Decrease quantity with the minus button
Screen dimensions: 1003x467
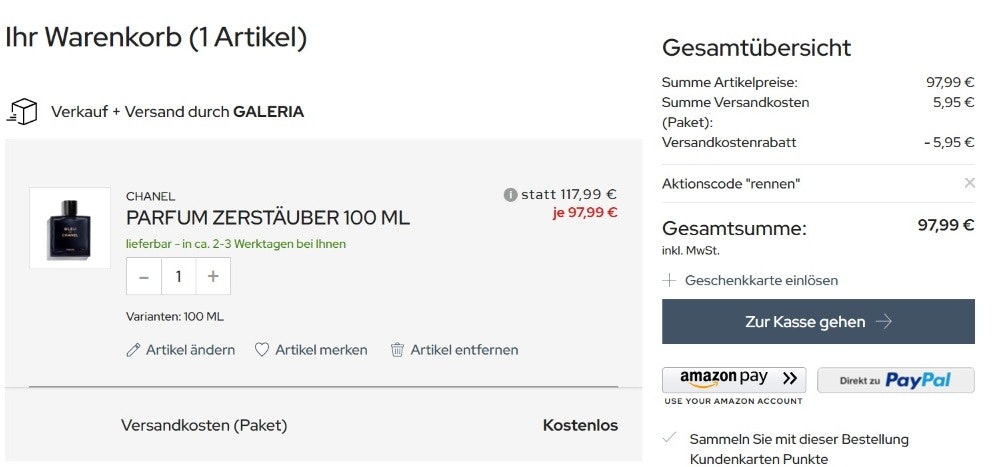[144, 277]
